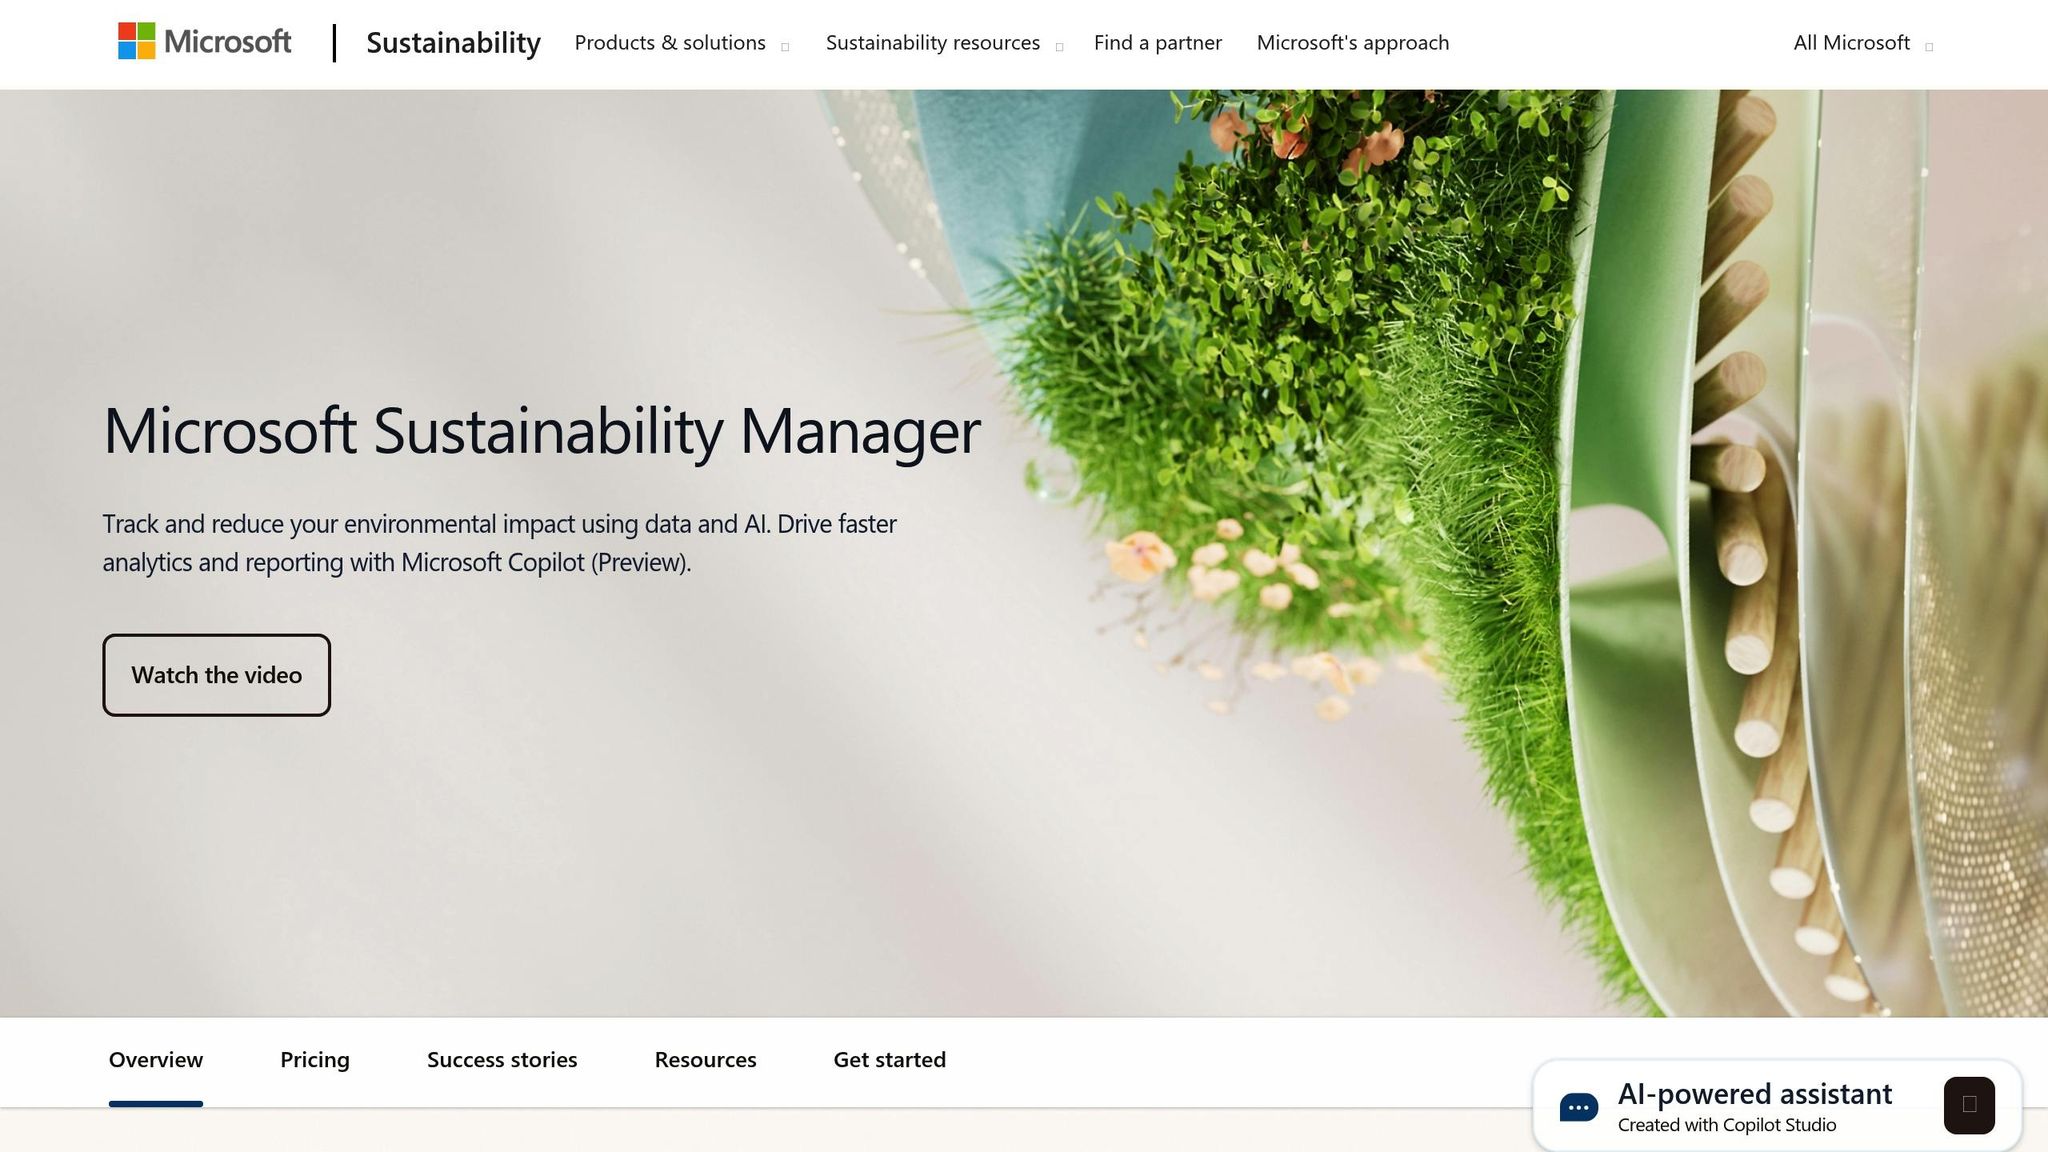
Task: Select the Overview tab
Action: [x=156, y=1060]
